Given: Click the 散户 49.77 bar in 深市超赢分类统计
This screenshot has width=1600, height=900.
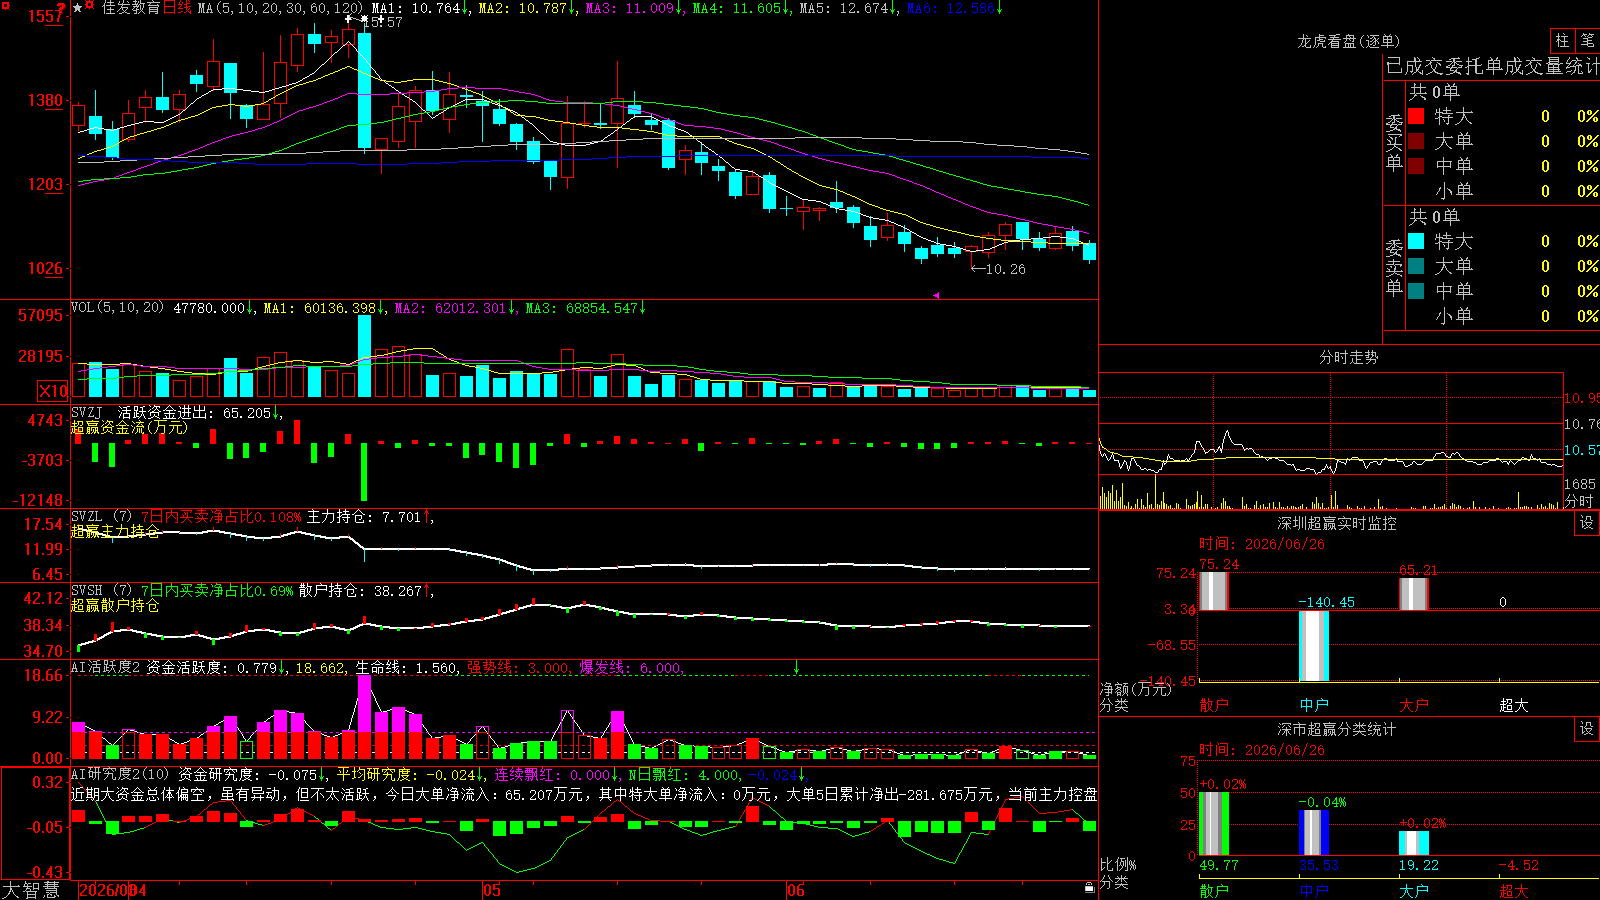Looking at the screenshot, I should click(x=1214, y=823).
